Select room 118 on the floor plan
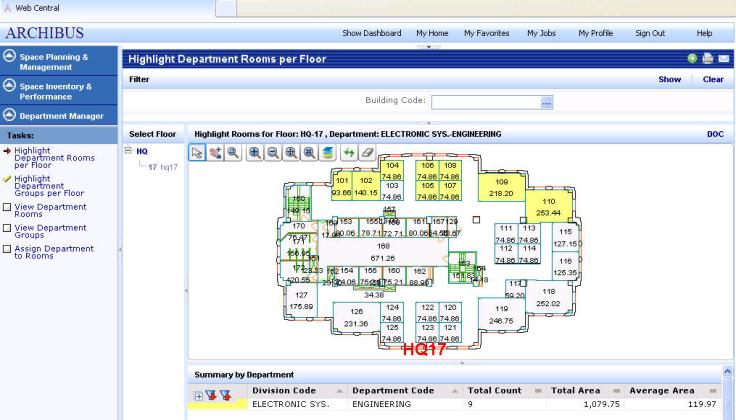 click(x=548, y=298)
